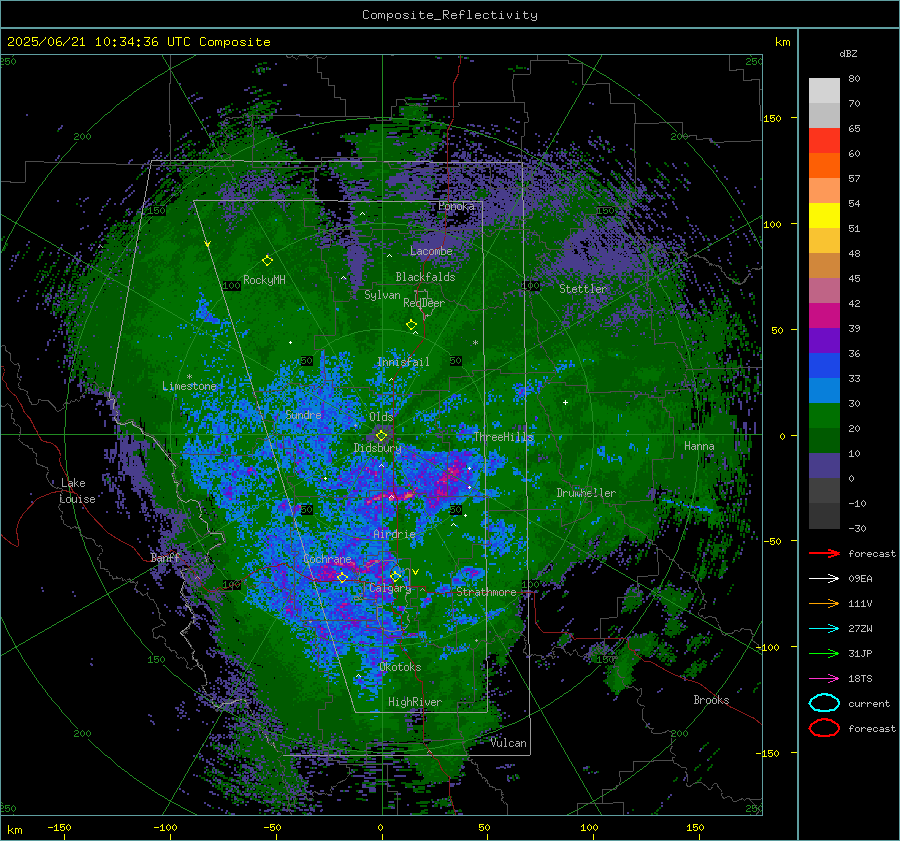Select the cyan current ellipse icon
The width and height of the screenshot is (900, 841).
(x=824, y=703)
